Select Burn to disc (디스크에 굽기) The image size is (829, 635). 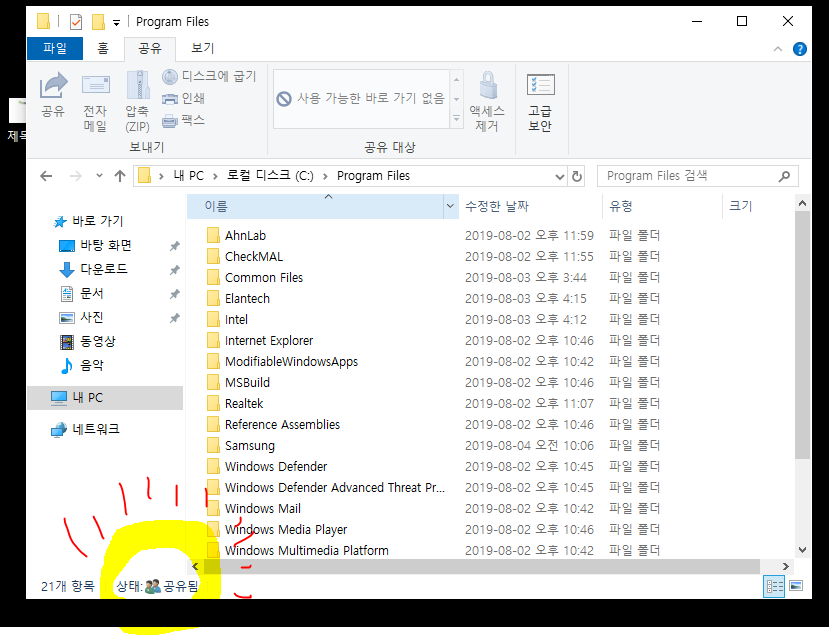pyautogui.click(x=209, y=77)
